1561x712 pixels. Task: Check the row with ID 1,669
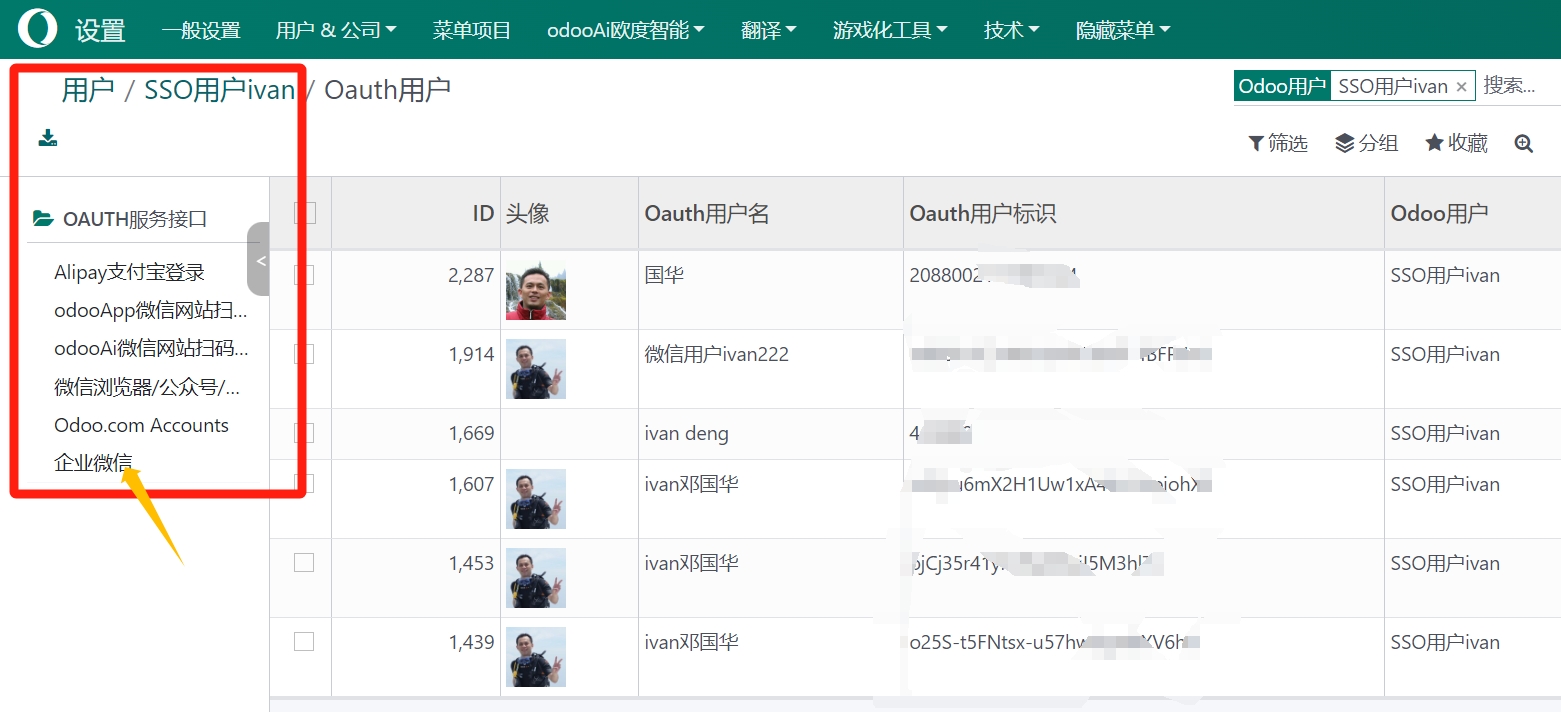pyautogui.click(x=304, y=433)
